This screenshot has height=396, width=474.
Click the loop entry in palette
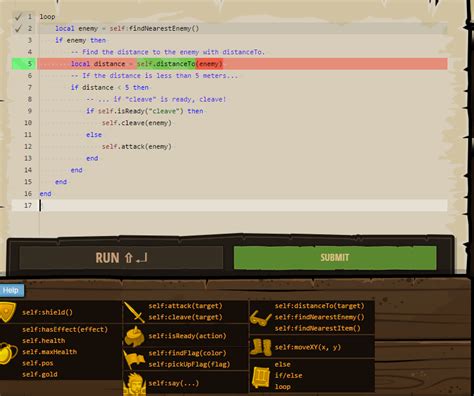point(283,387)
